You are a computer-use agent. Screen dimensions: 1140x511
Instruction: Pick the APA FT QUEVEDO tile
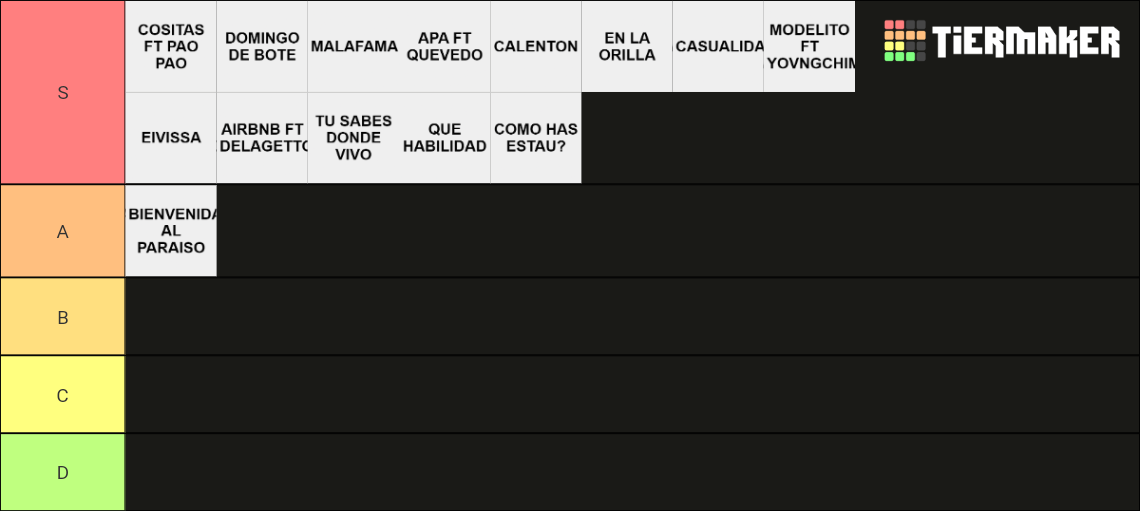(445, 47)
